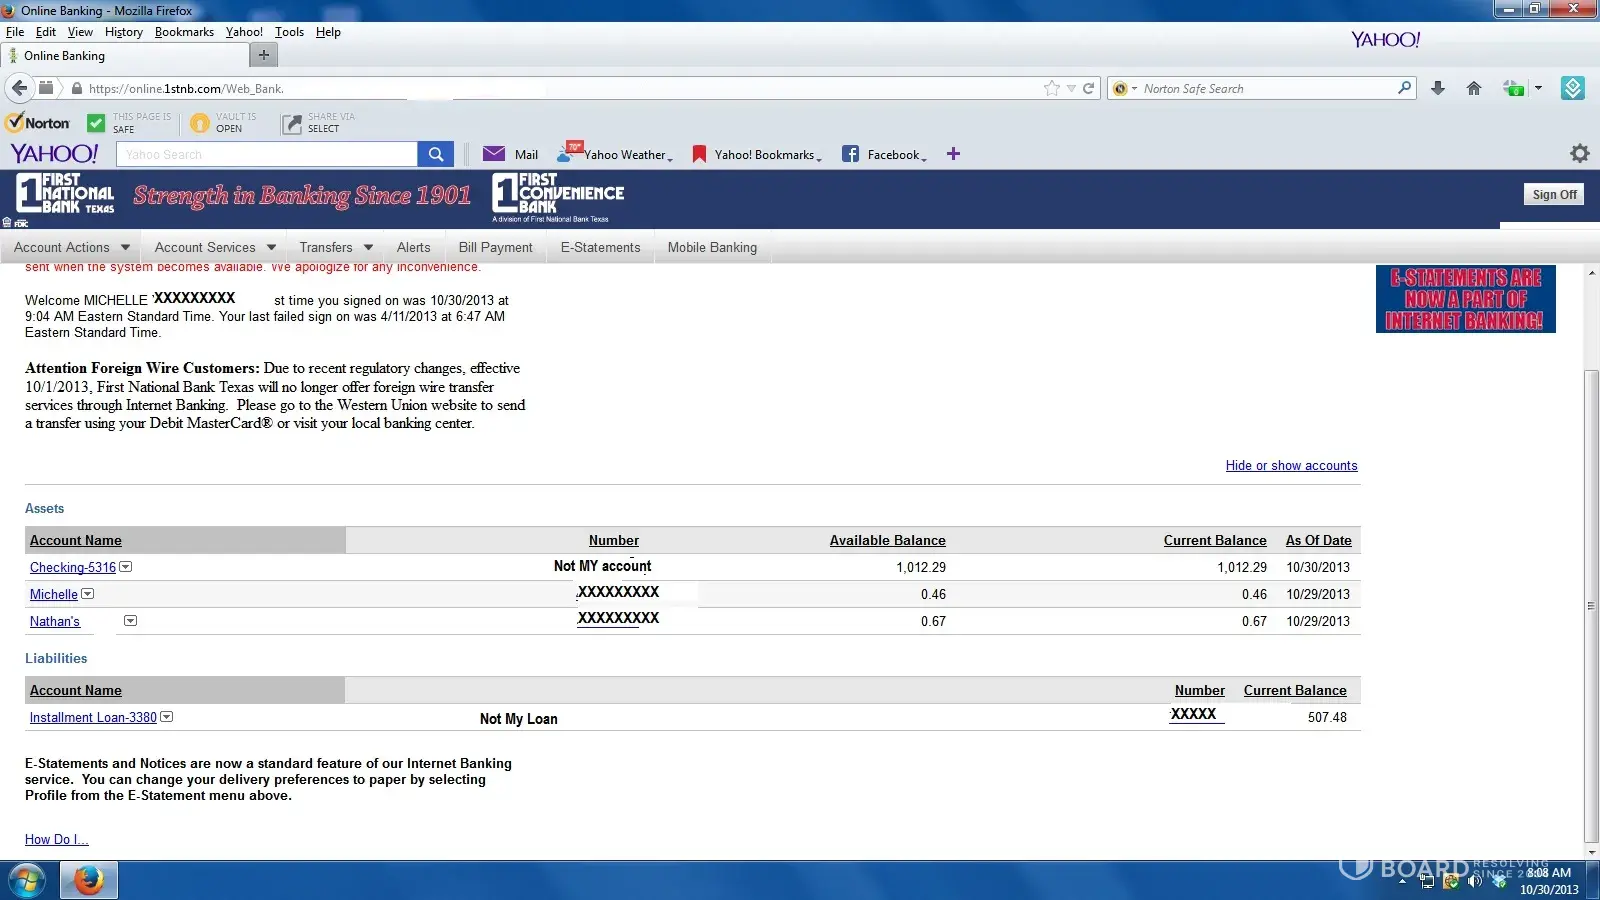The height and width of the screenshot is (900, 1600).
Task: Click the Norton Vault open icon
Action: (x=200, y=123)
